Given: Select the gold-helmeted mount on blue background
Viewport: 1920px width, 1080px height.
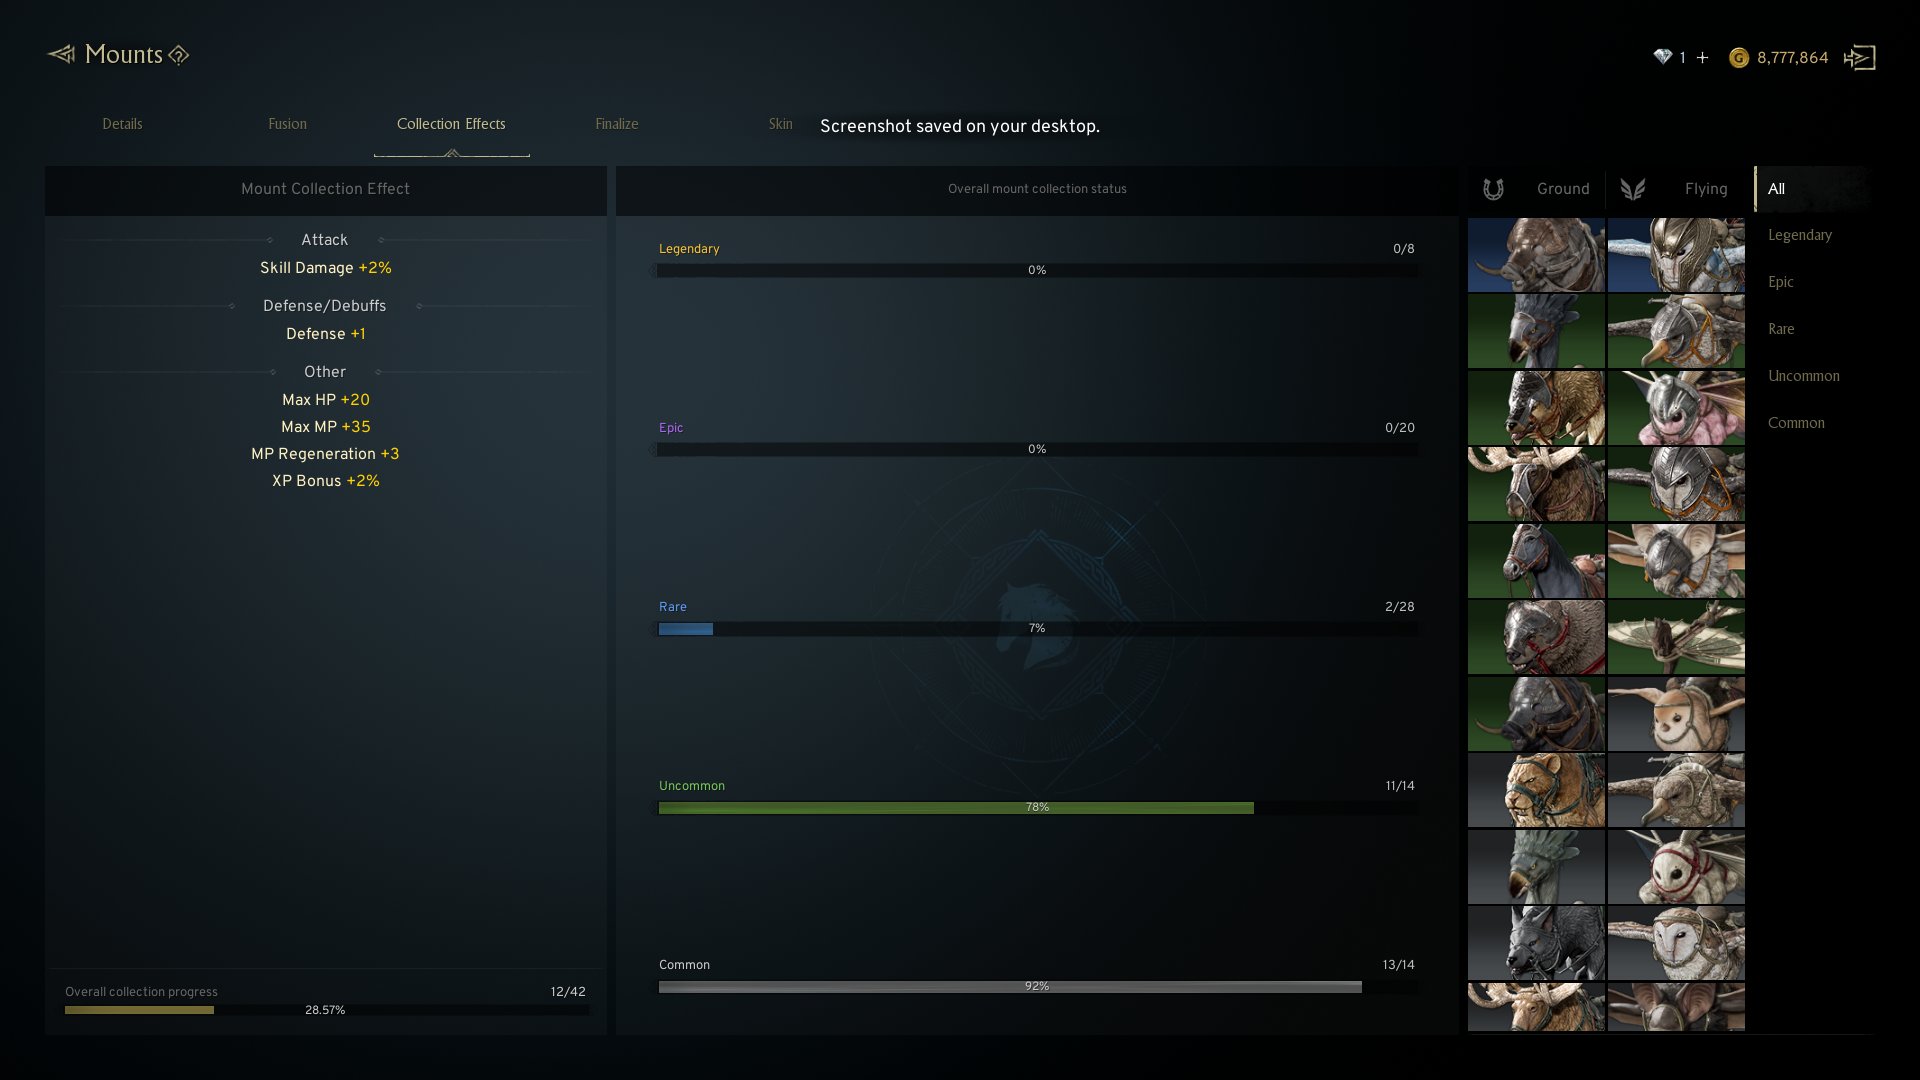Looking at the screenshot, I should [x=1676, y=255].
